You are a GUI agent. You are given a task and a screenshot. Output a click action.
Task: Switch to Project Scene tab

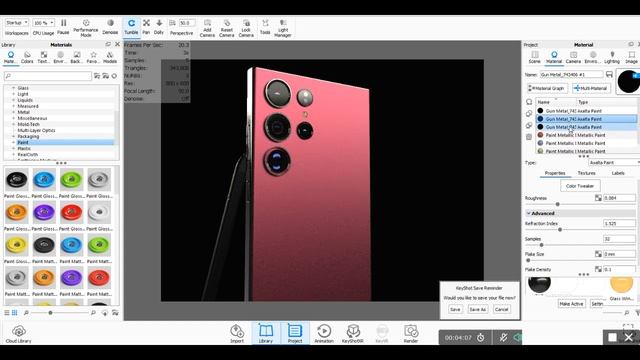click(x=535, y=58)
